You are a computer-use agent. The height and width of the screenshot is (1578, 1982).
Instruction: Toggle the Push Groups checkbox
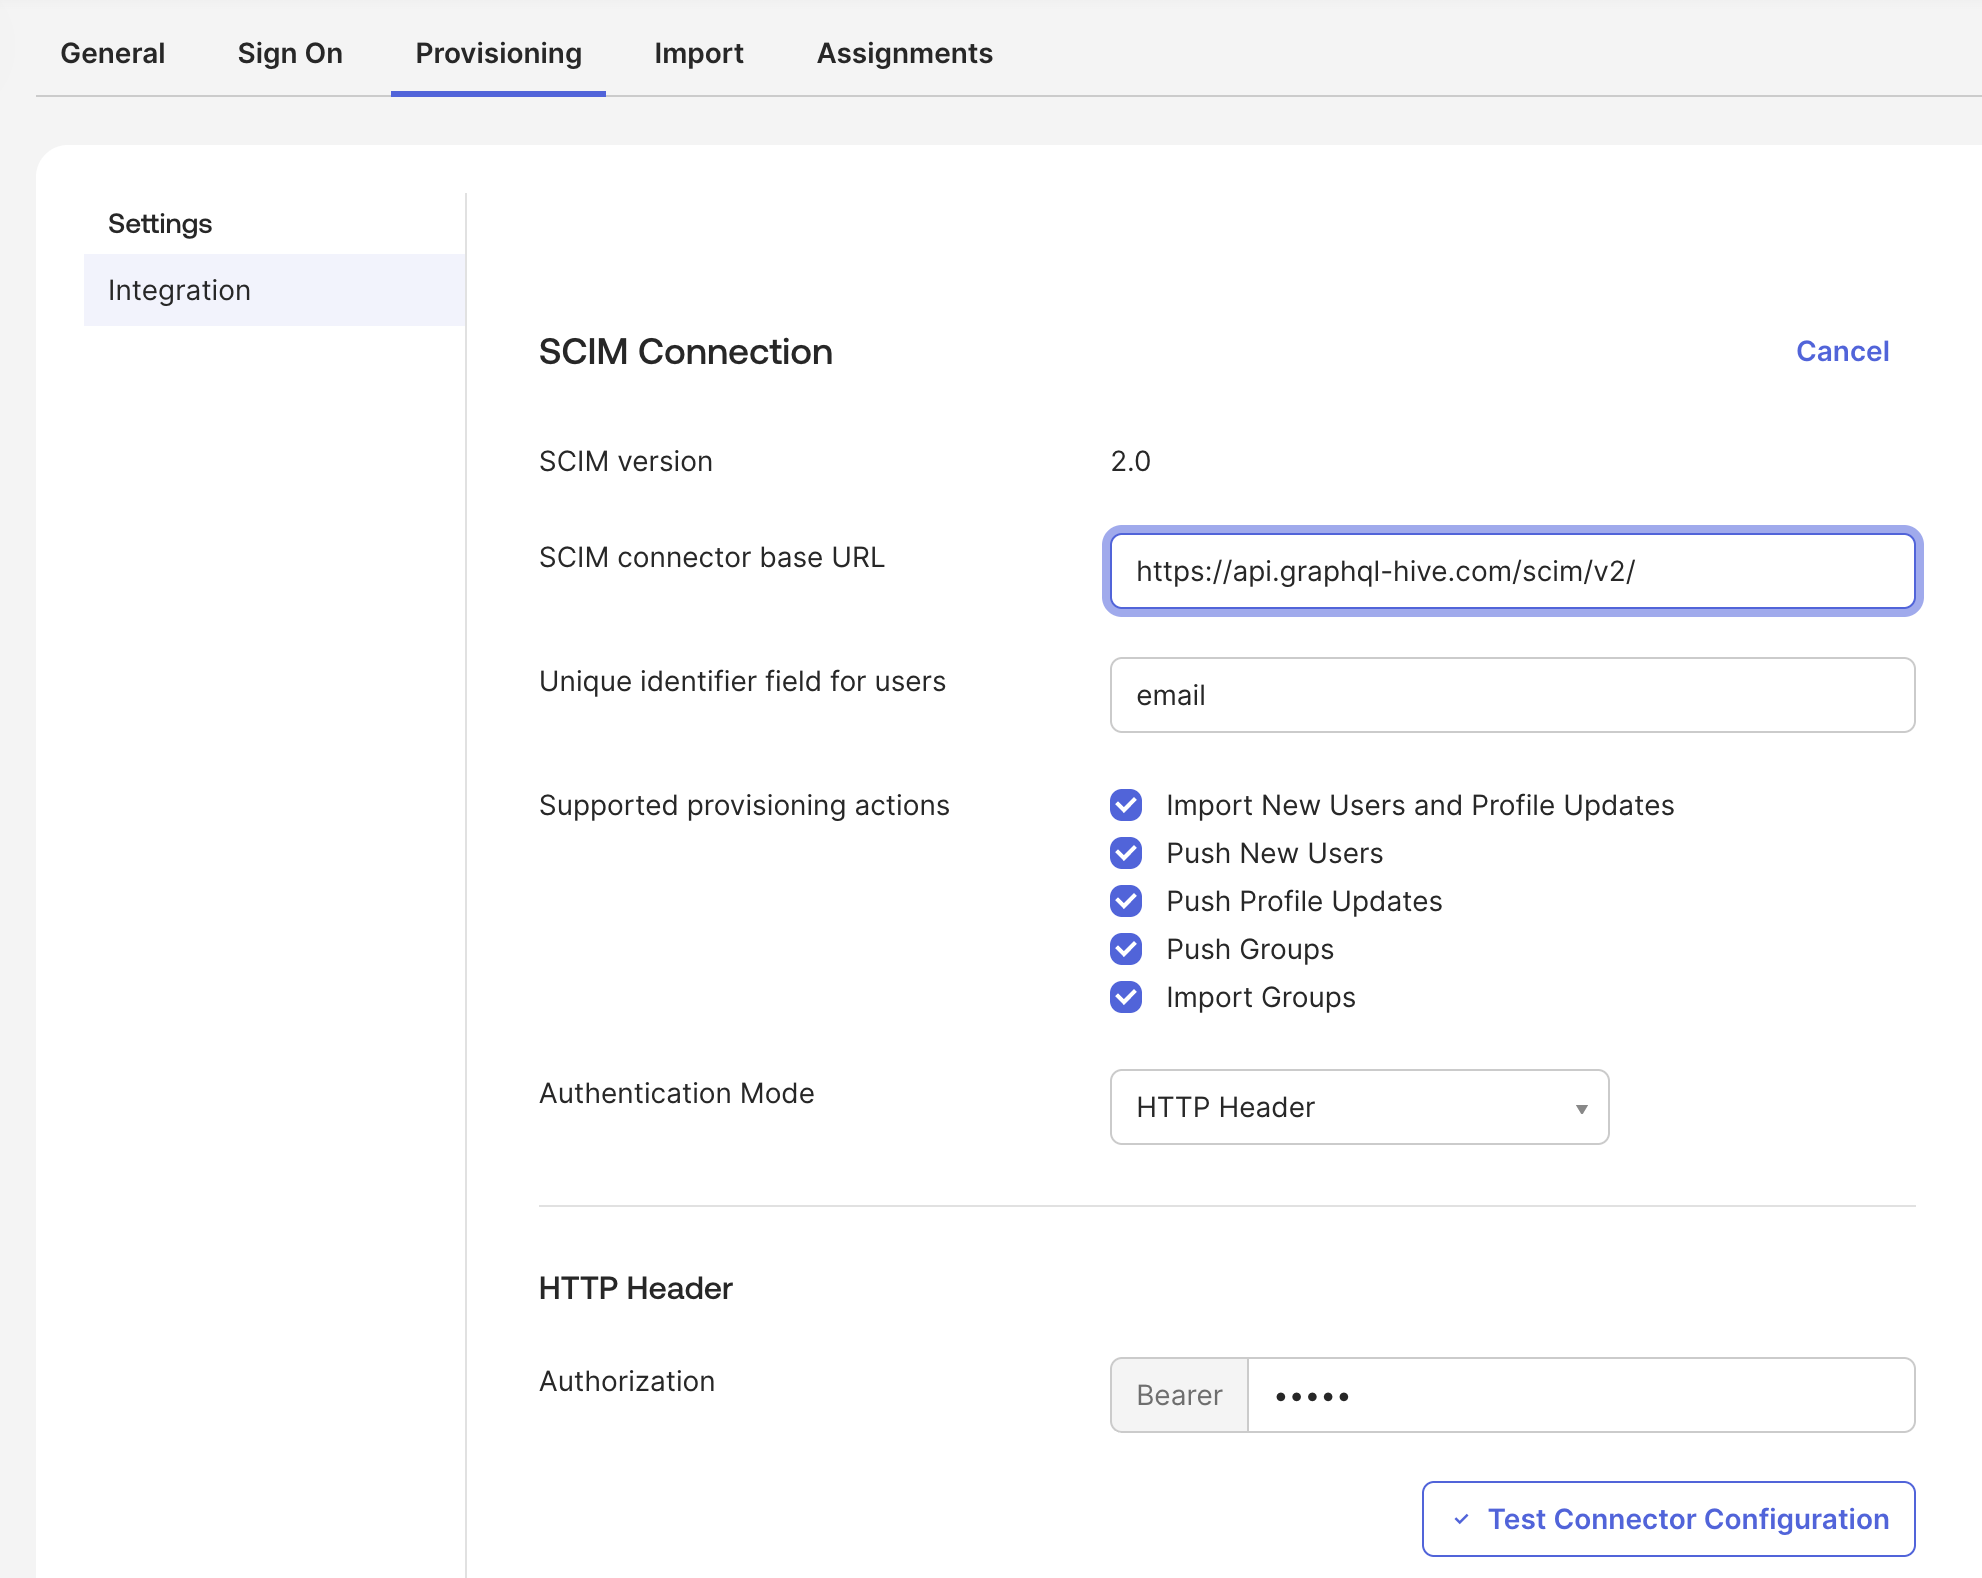point(1126,949)
